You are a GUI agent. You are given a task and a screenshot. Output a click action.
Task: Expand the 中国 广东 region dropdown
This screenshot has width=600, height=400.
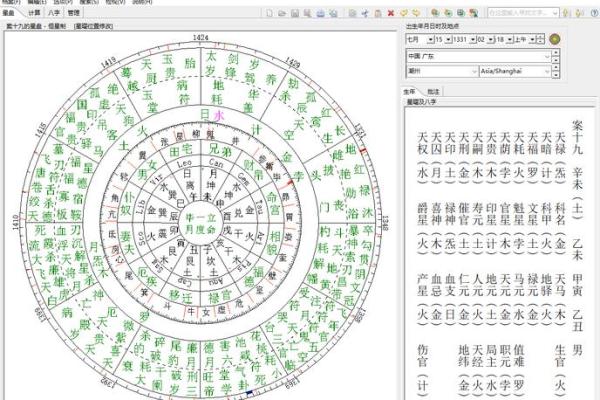coord(547,56)
